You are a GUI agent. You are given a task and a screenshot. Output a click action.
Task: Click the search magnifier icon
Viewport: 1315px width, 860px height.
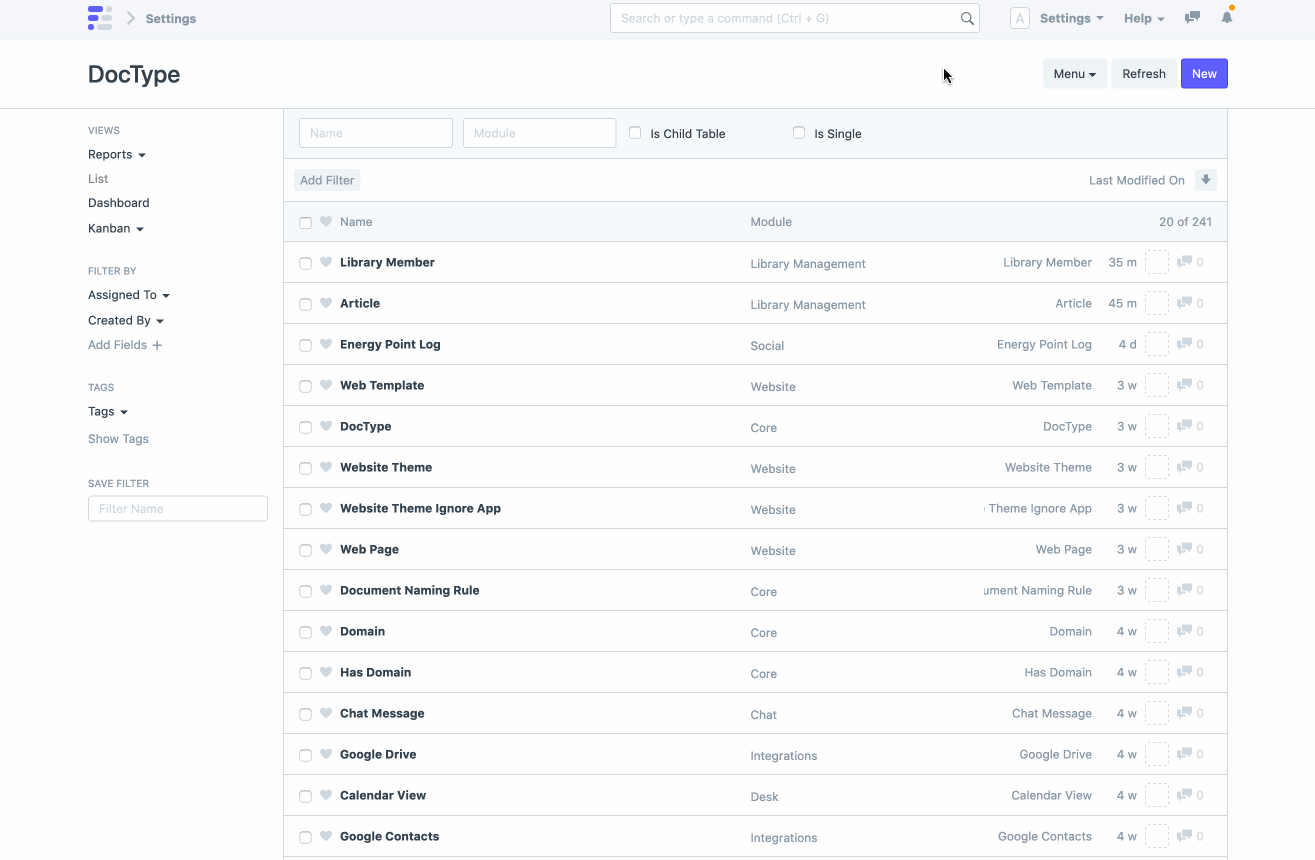pyautogui.click(x=967, y=18)
